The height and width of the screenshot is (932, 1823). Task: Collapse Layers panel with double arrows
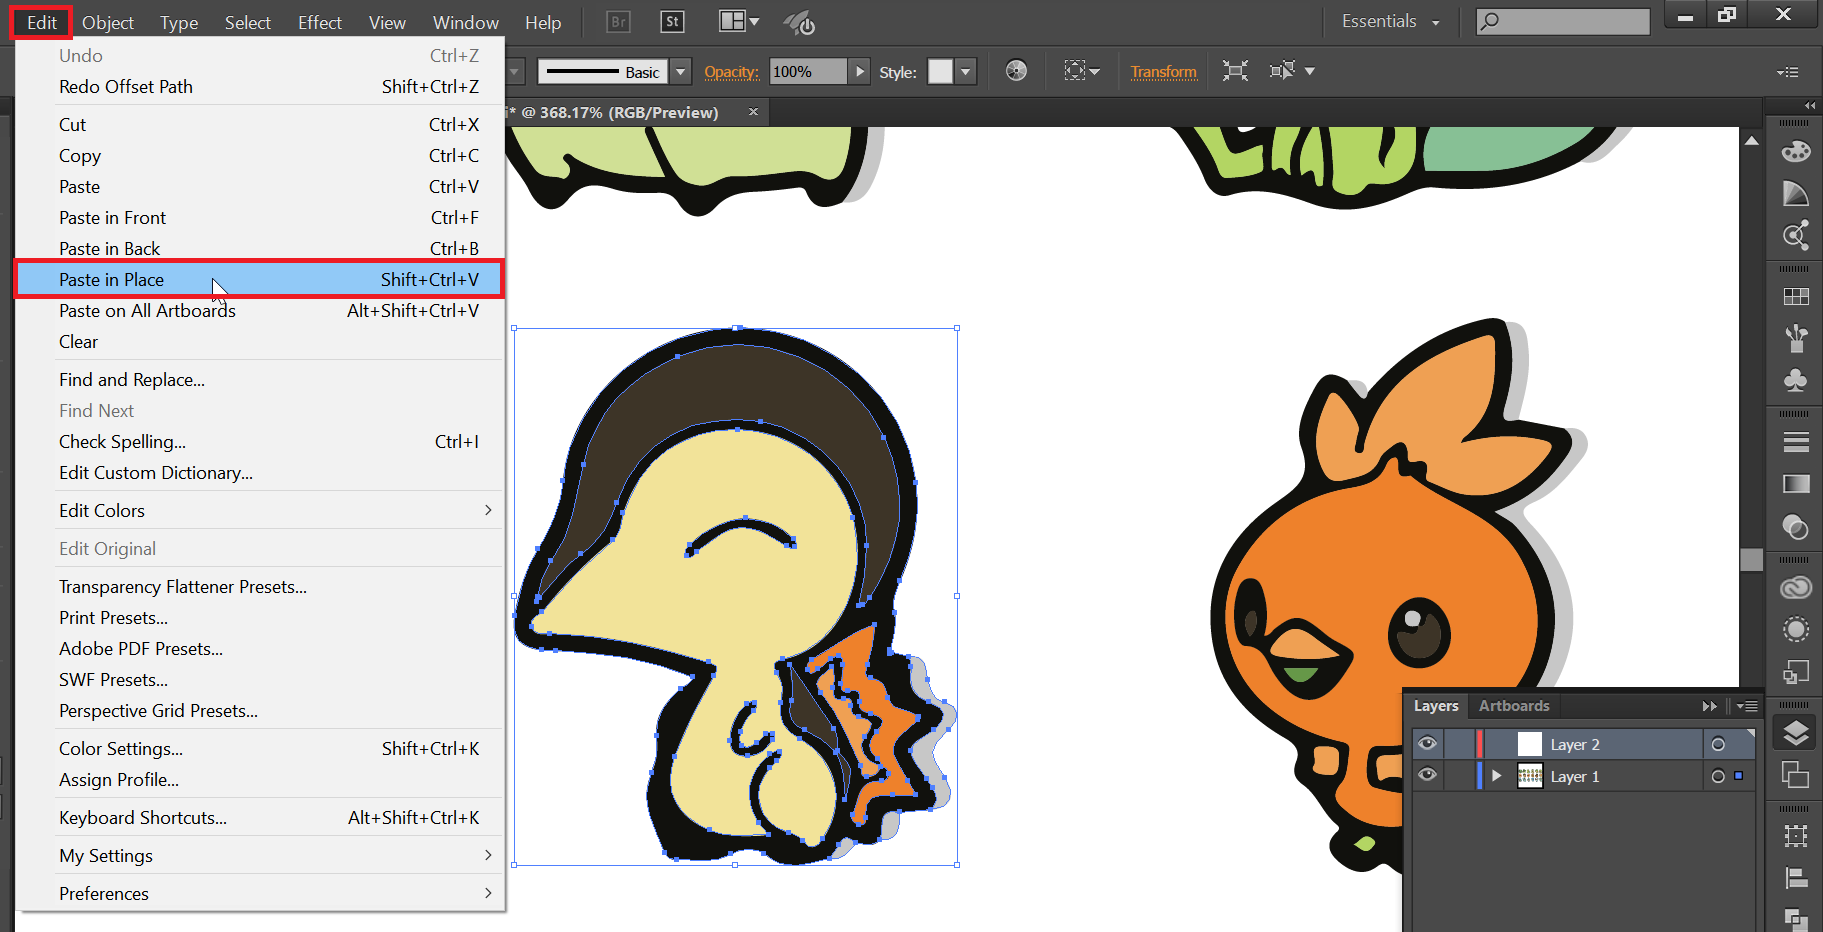coord(1709,706)
